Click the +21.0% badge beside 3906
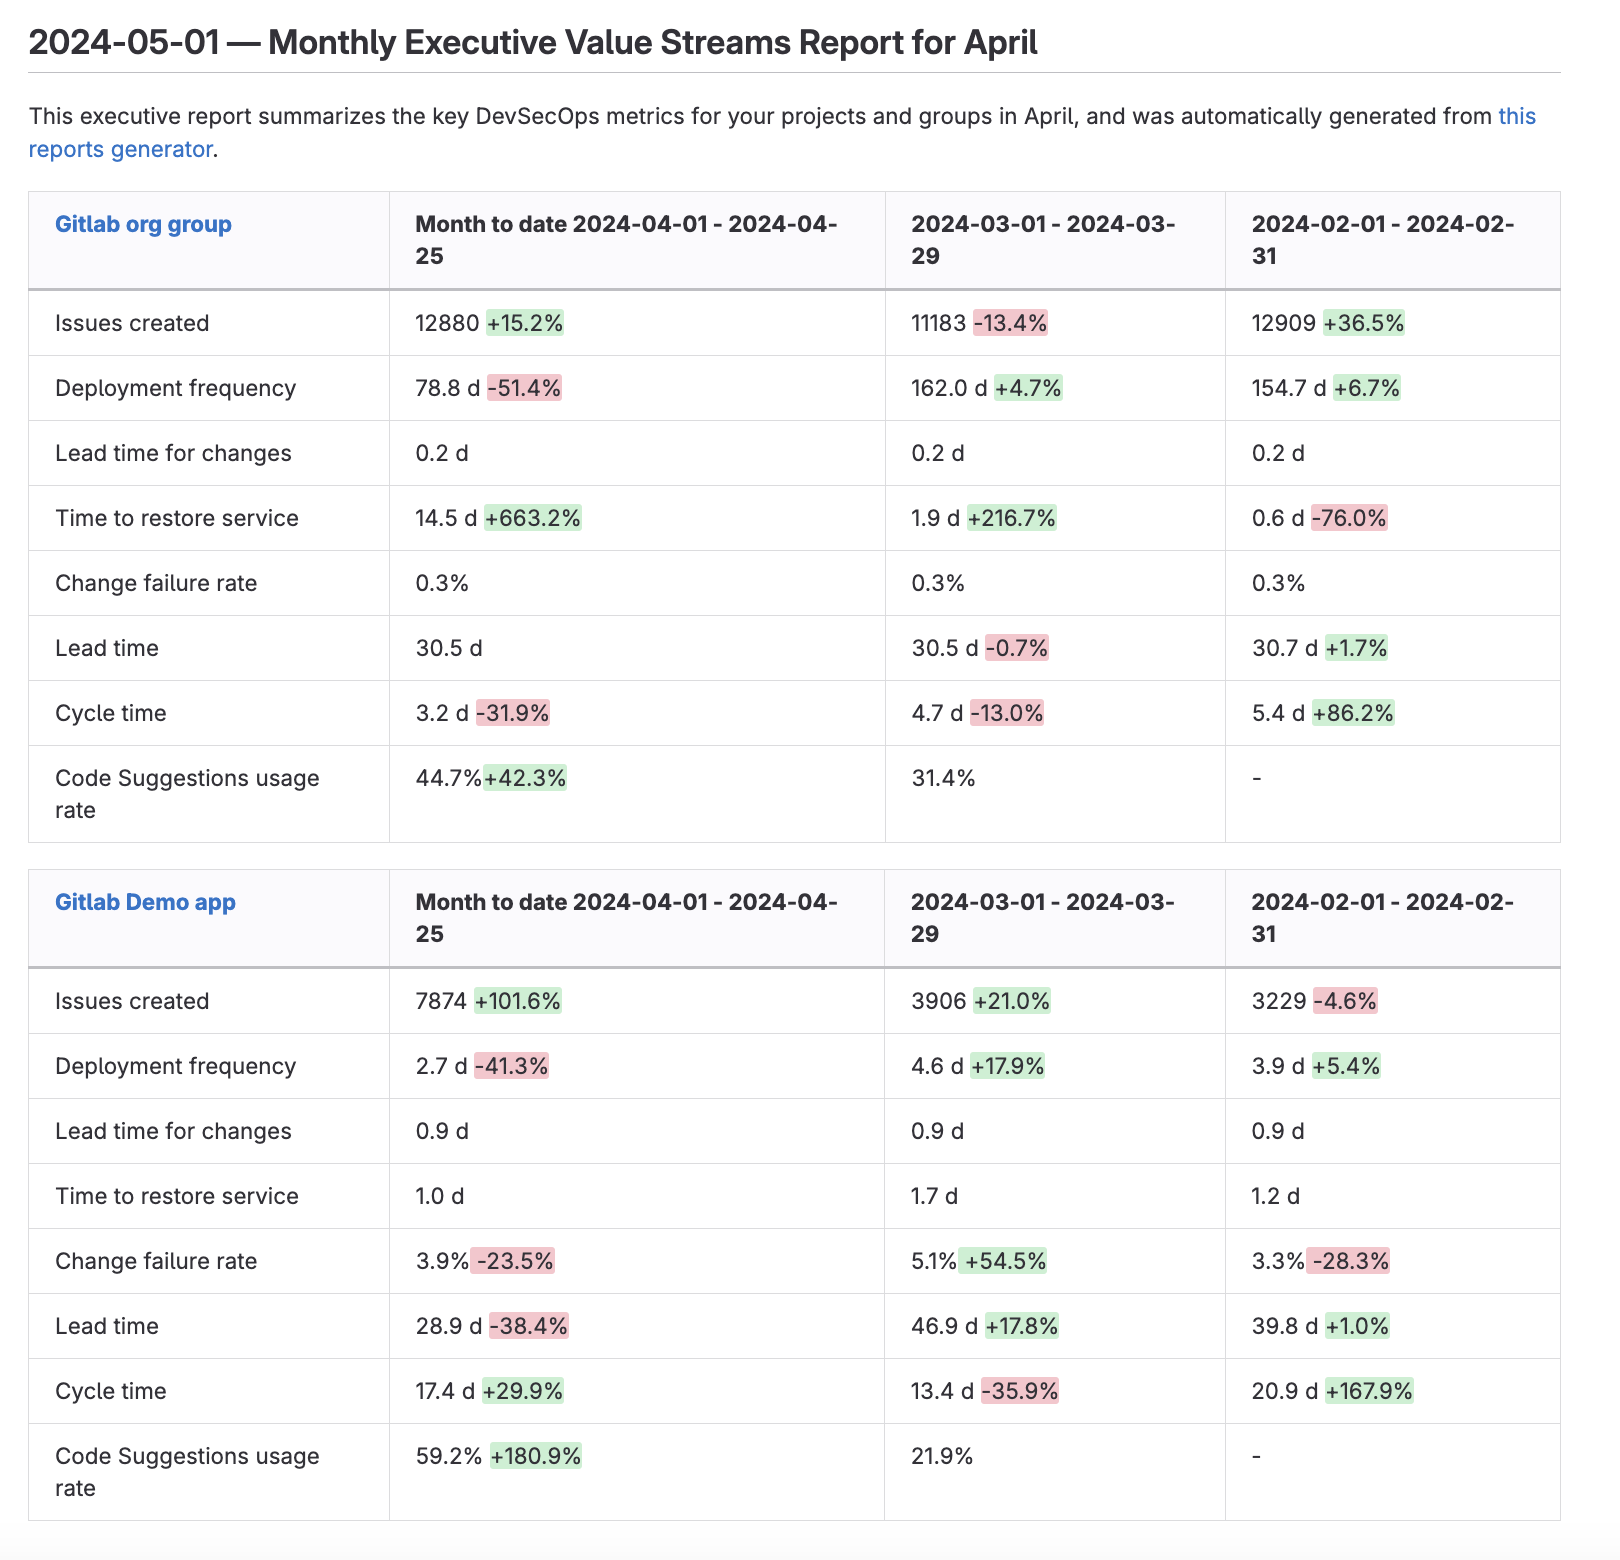The height and width of the screenshot is (1560, 1620). pos(1012,1001)
